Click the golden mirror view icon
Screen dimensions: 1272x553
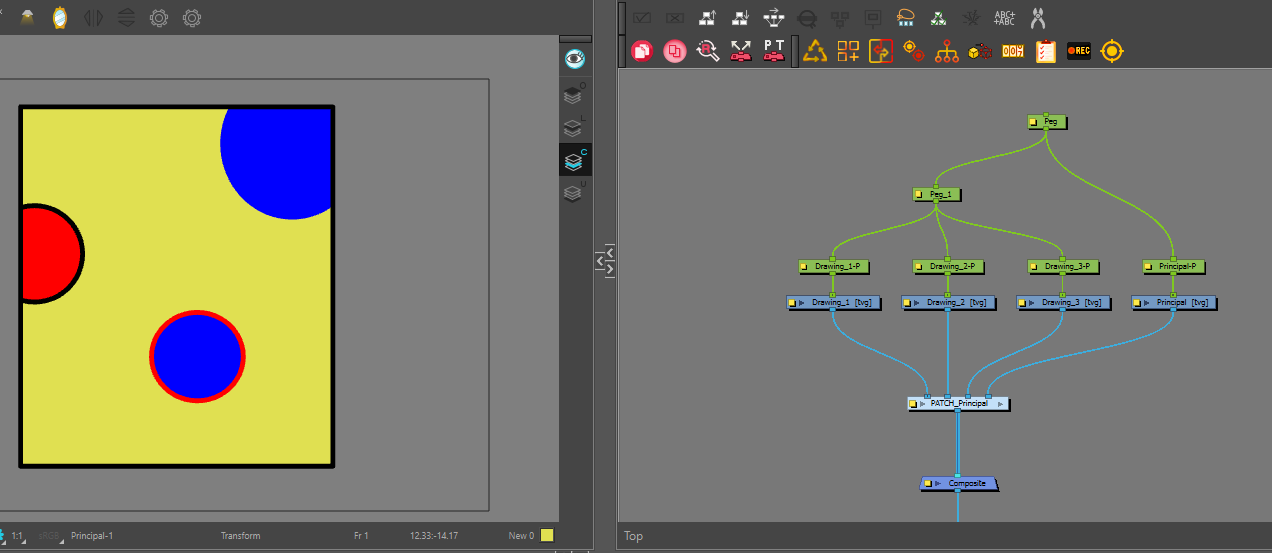60,17
